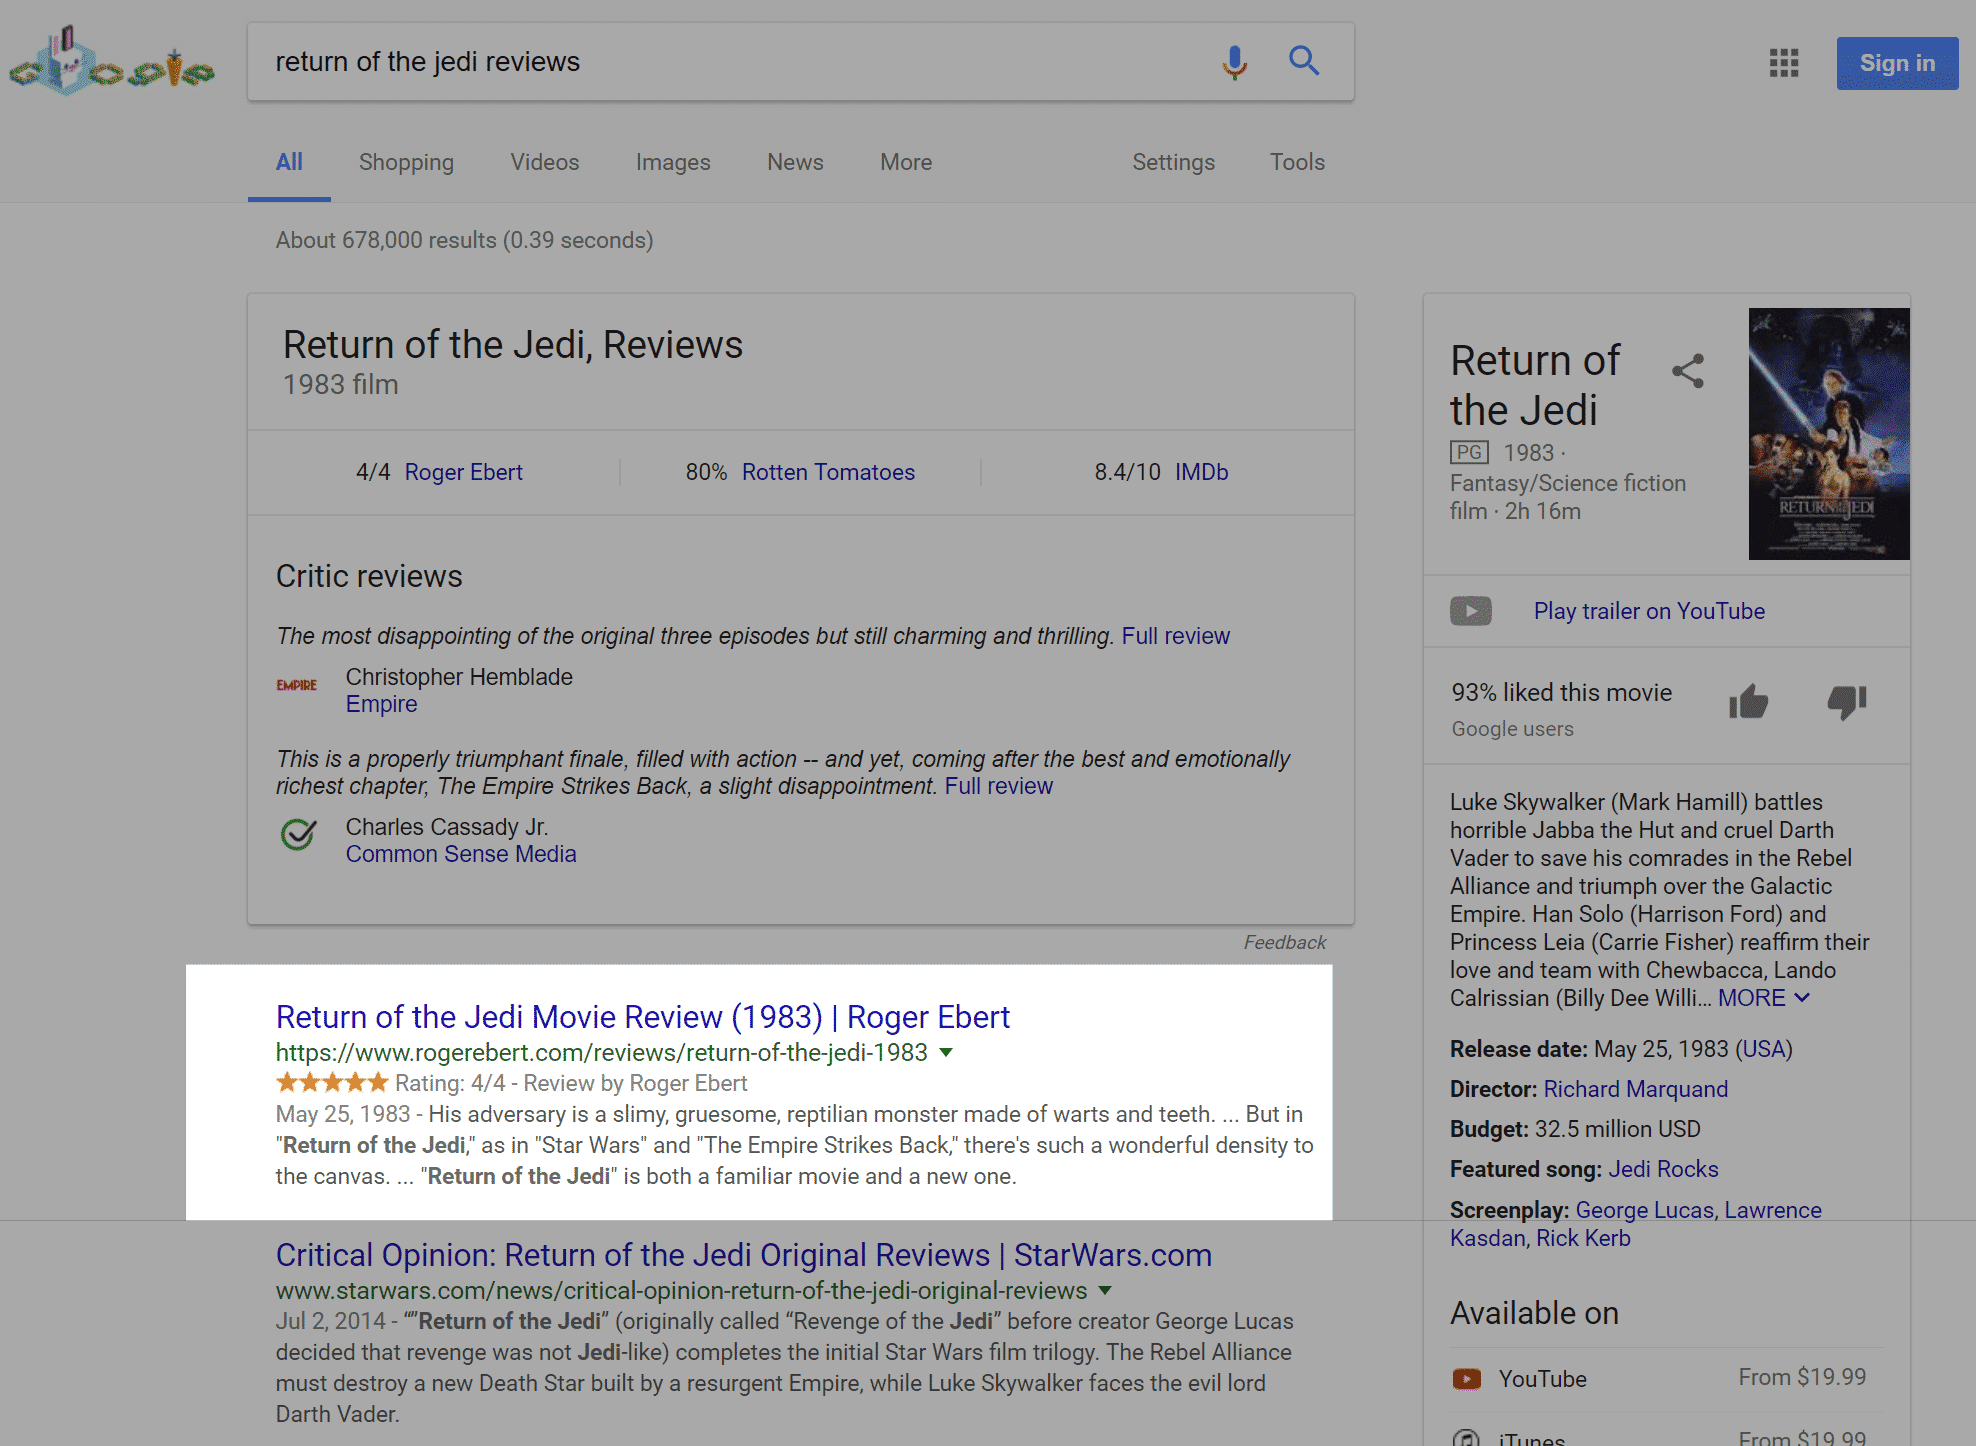Click the thumbs down dislike icon

pyautogui.click(x=1847, y=702)
